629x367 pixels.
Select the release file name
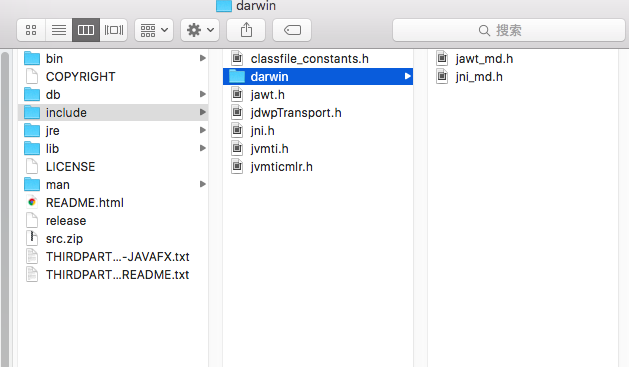[66, 221]
